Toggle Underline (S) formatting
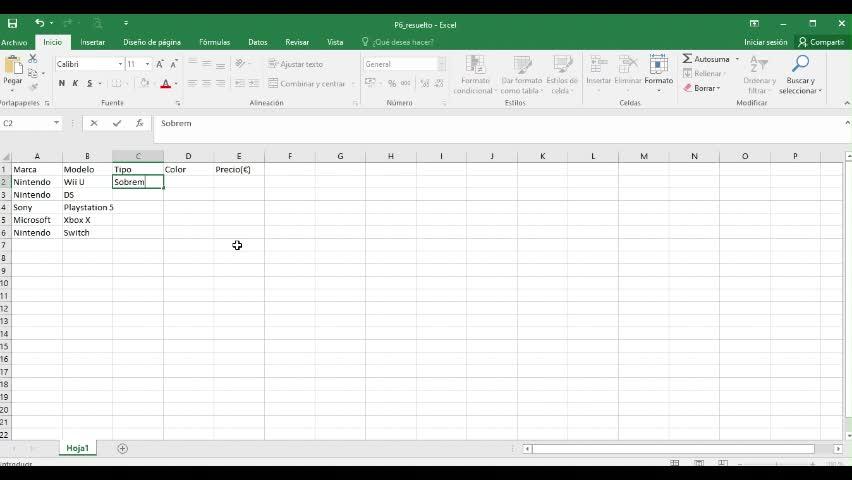This screenshot has width=852, height=480. pos(89,83)
